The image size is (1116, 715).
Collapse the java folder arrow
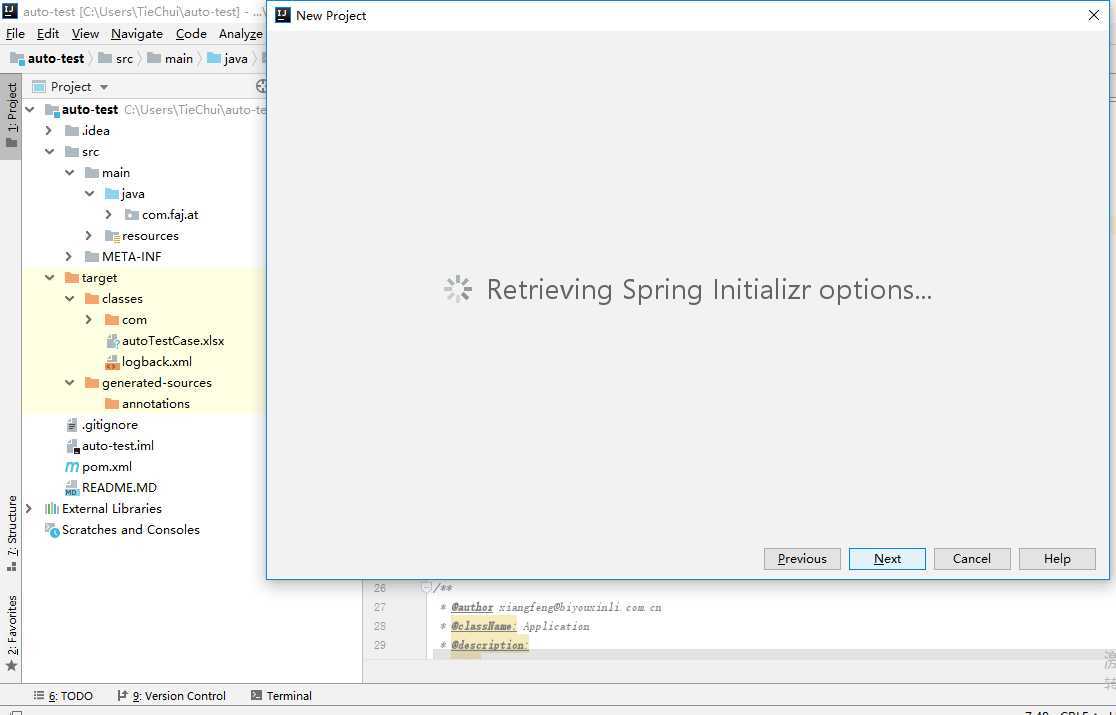[89, 194]
